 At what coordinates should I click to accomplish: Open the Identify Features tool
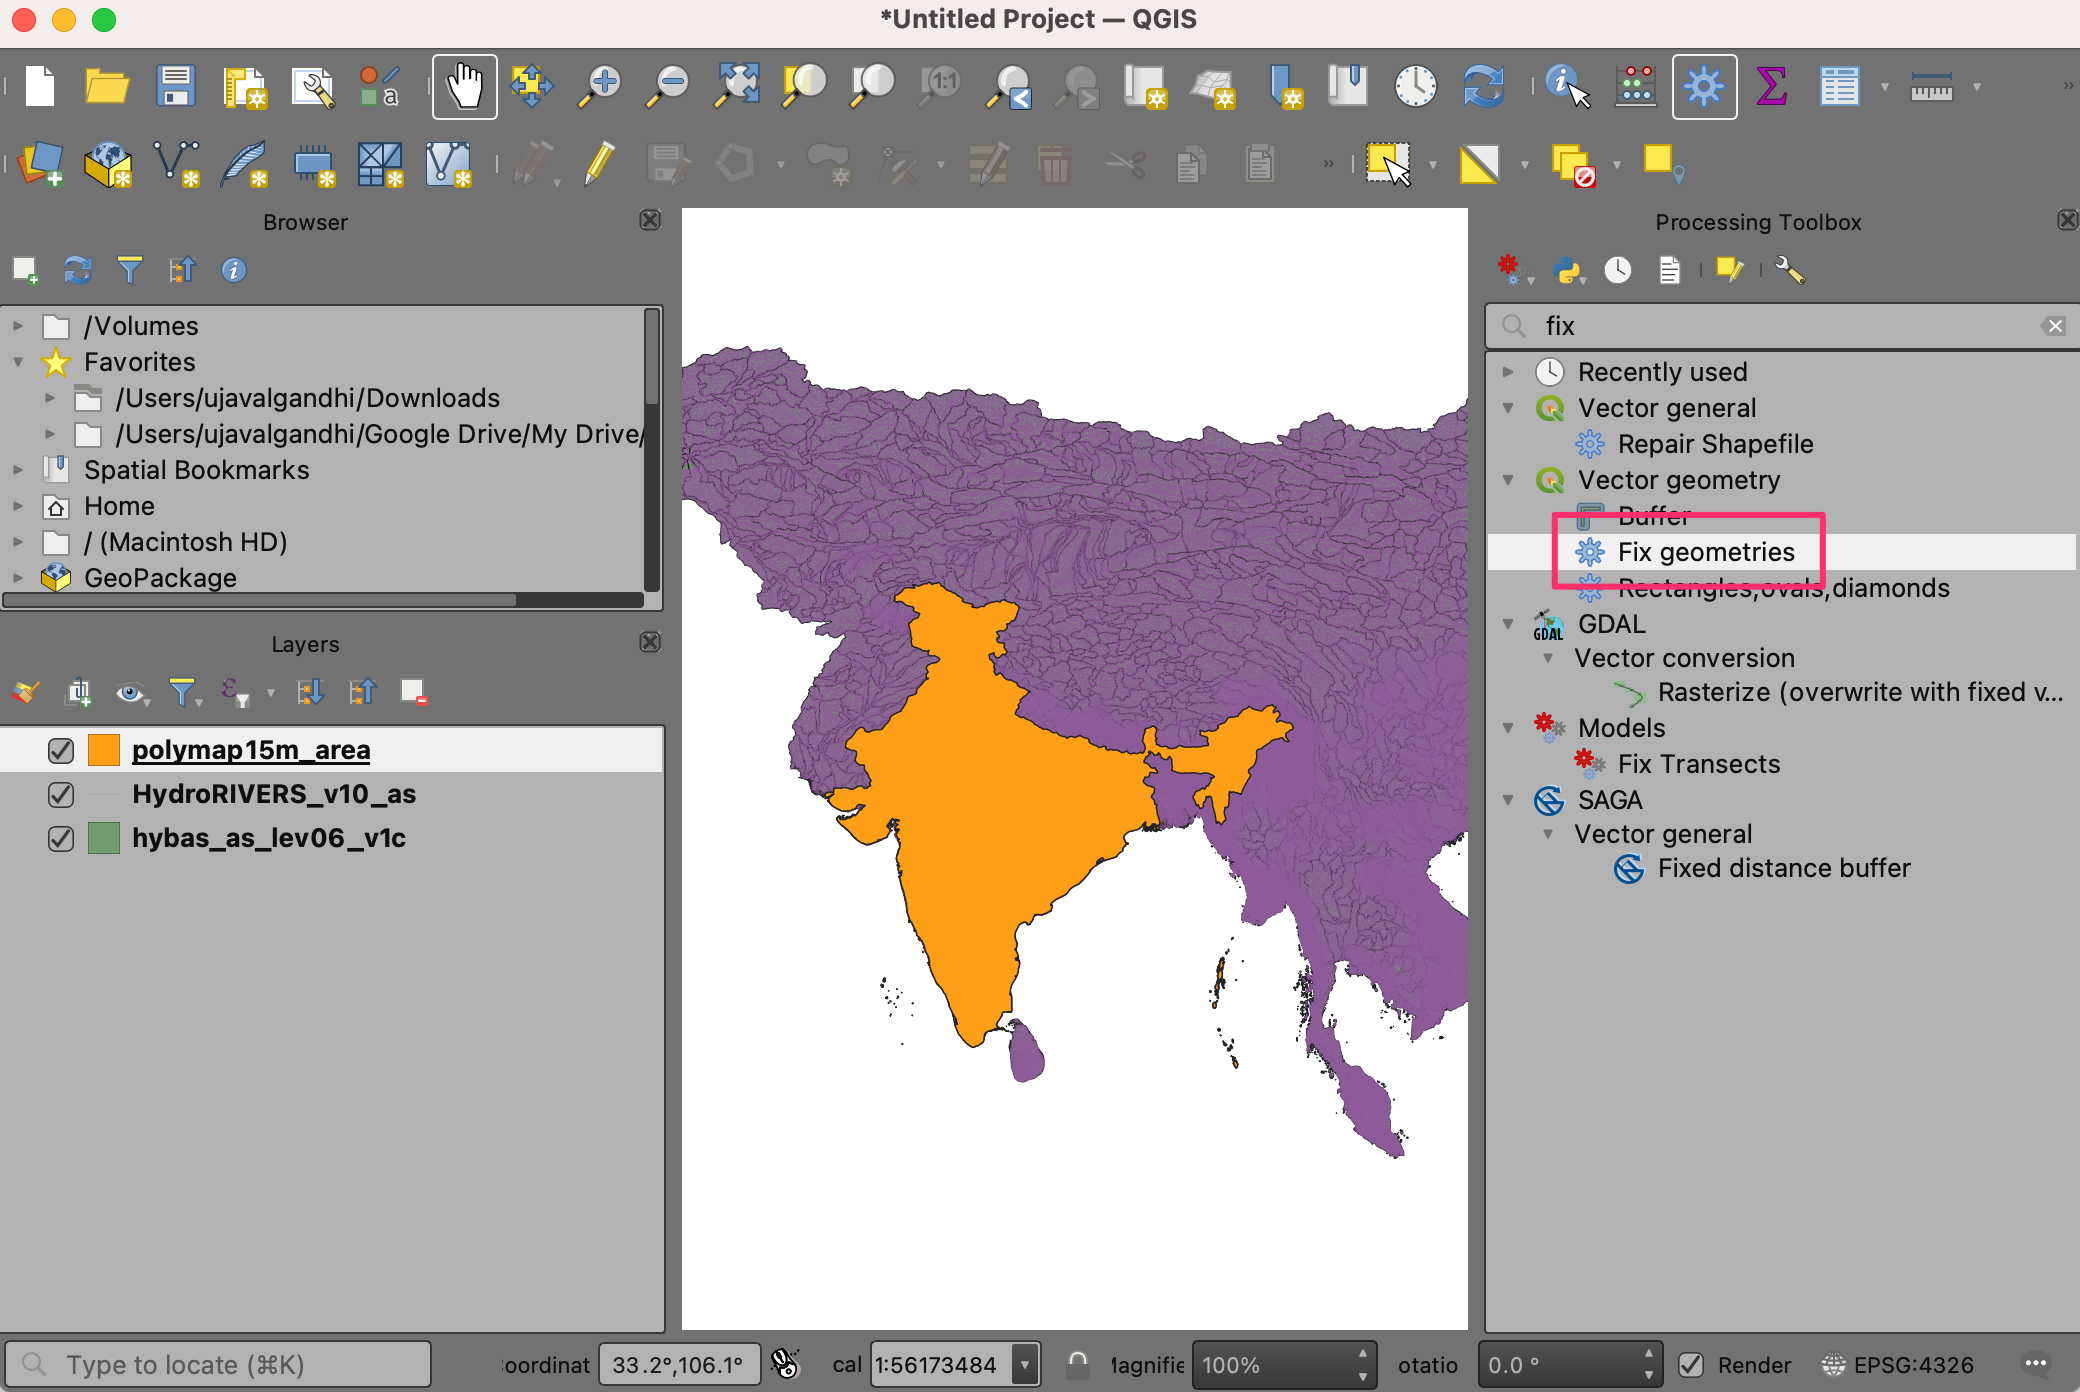(1566, 87)
